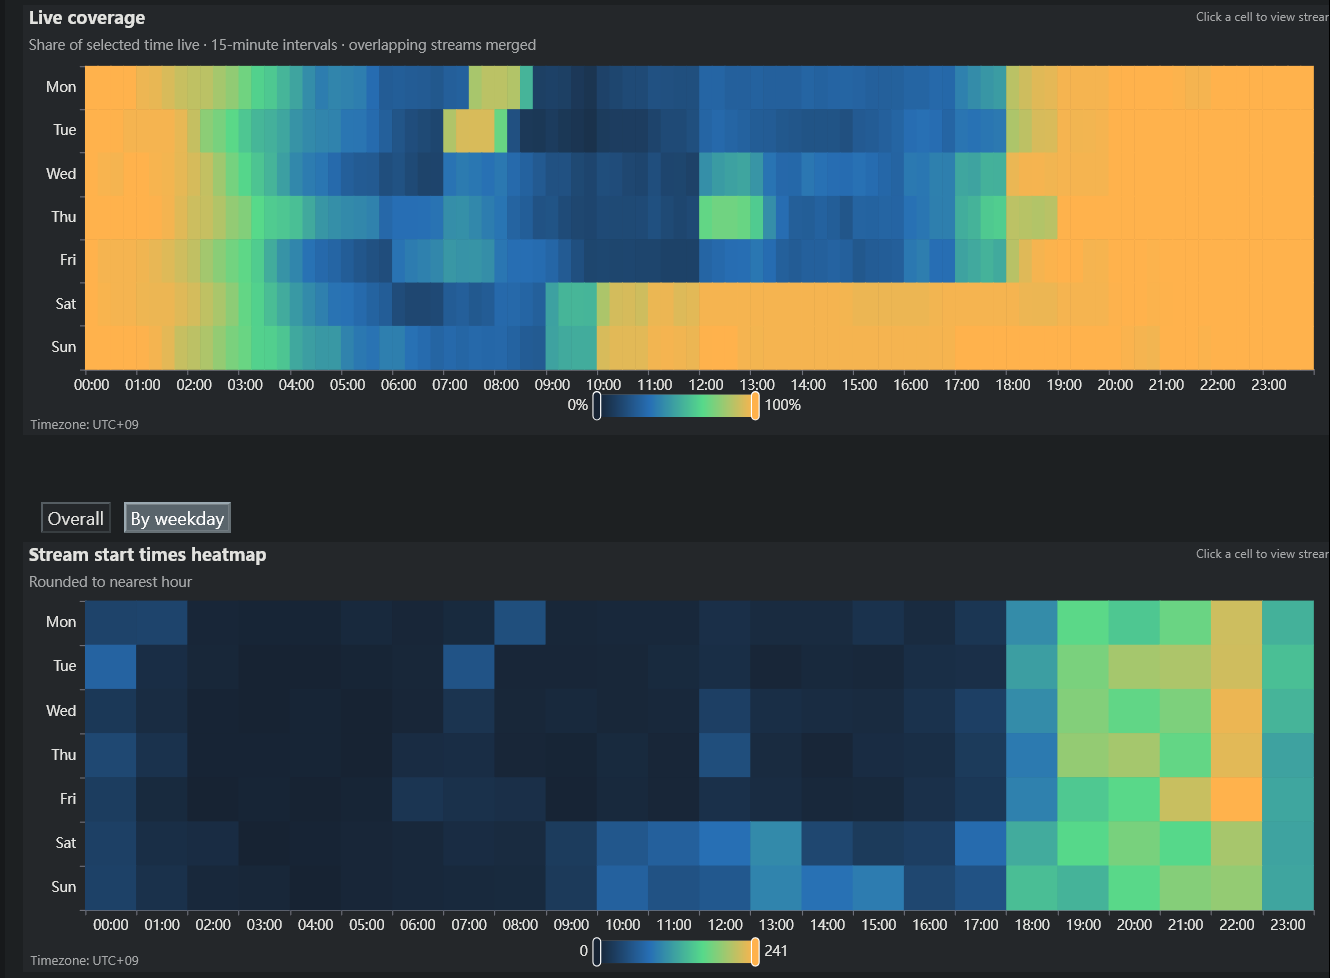Screen dimensions: 1330x978
Task: Click the start times heatmap color gradient bar
Action: point(676,952)
